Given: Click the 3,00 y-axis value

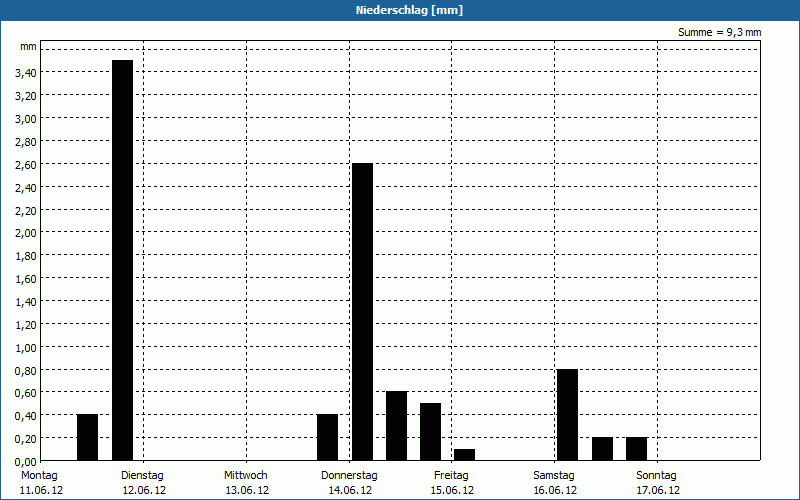Looking at the screenshot, I should click(x=26, y=119).
